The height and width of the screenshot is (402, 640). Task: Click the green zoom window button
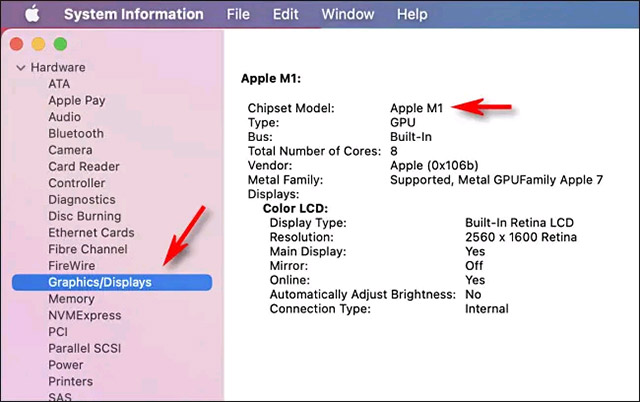[60, 44]
